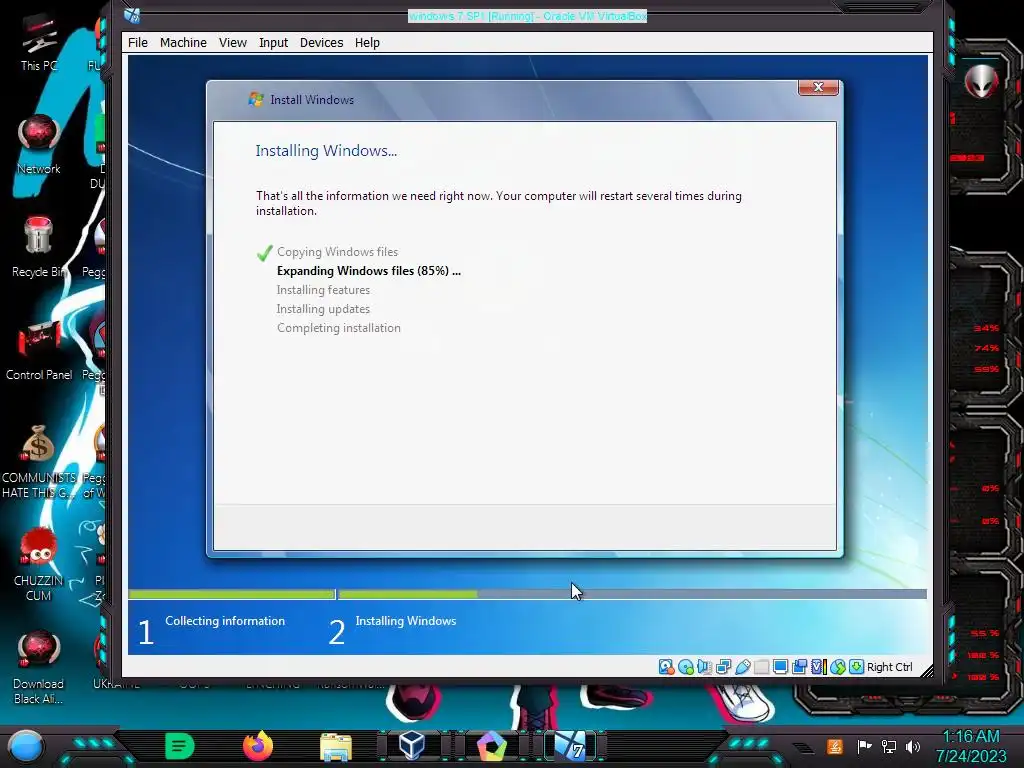The width and height of the screenshot is (1024, 768).
Task: Click the Alienware head gadget icon
Action: (982, 82)
